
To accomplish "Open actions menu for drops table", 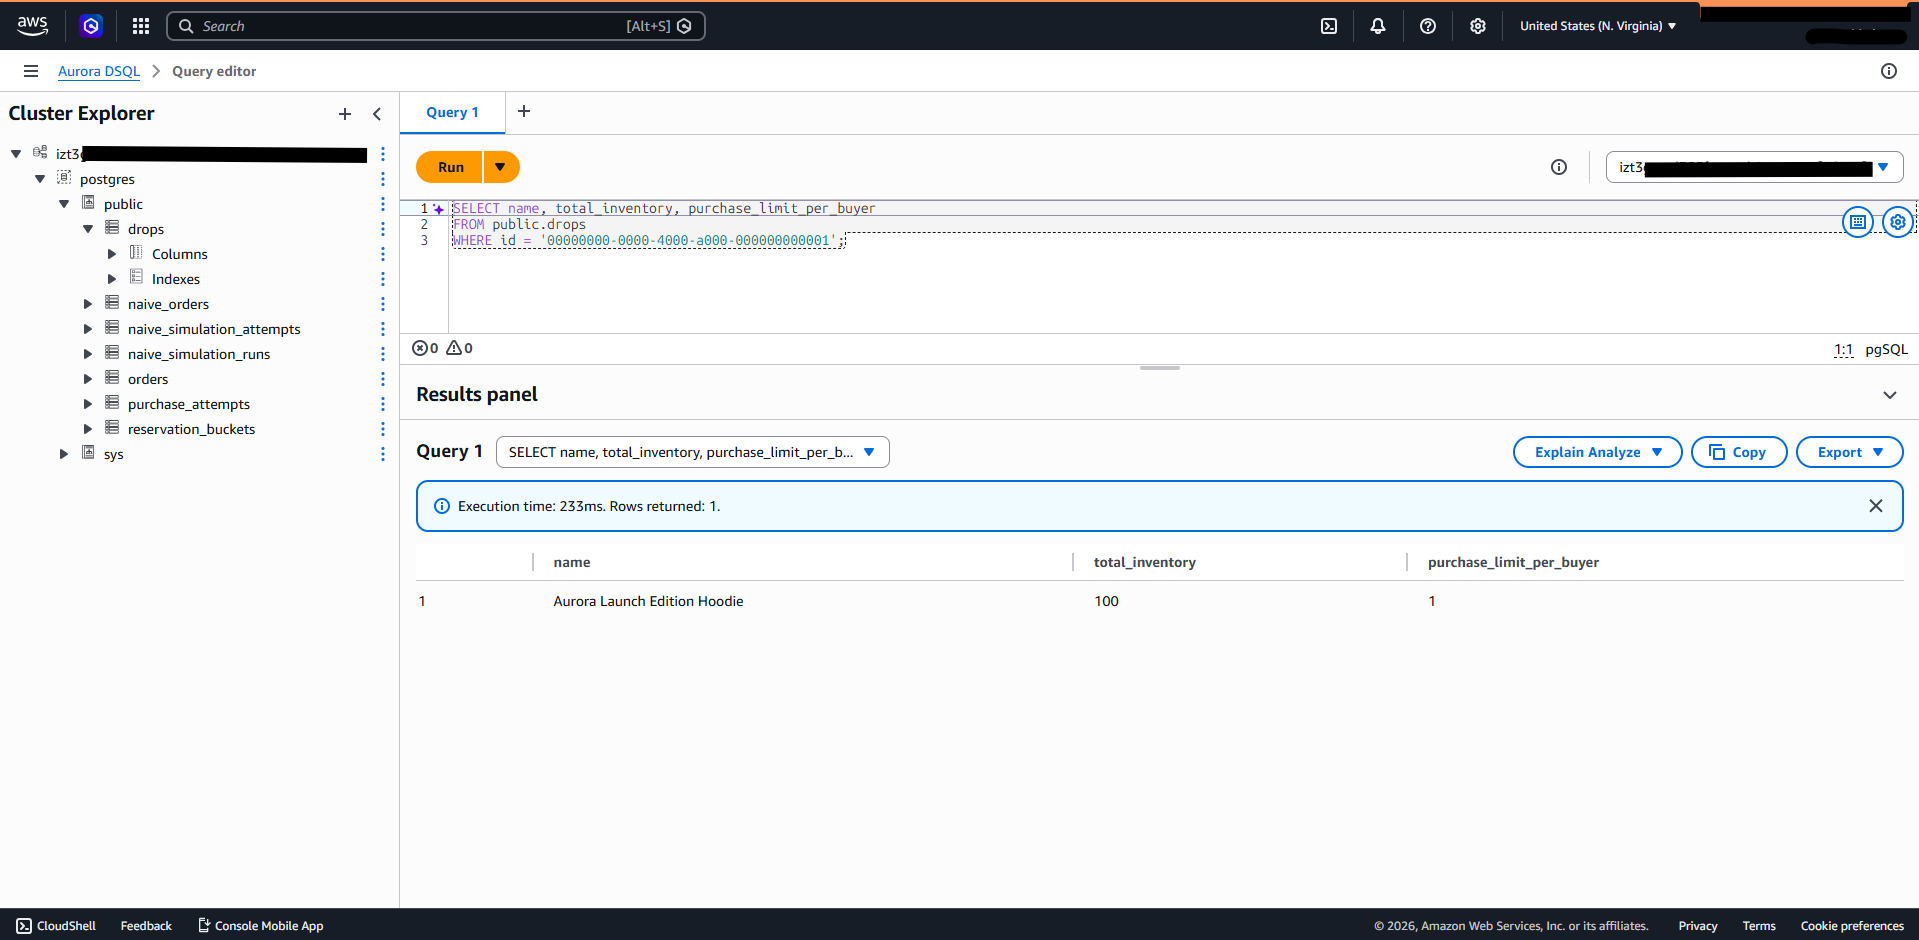I will [383, 229].
